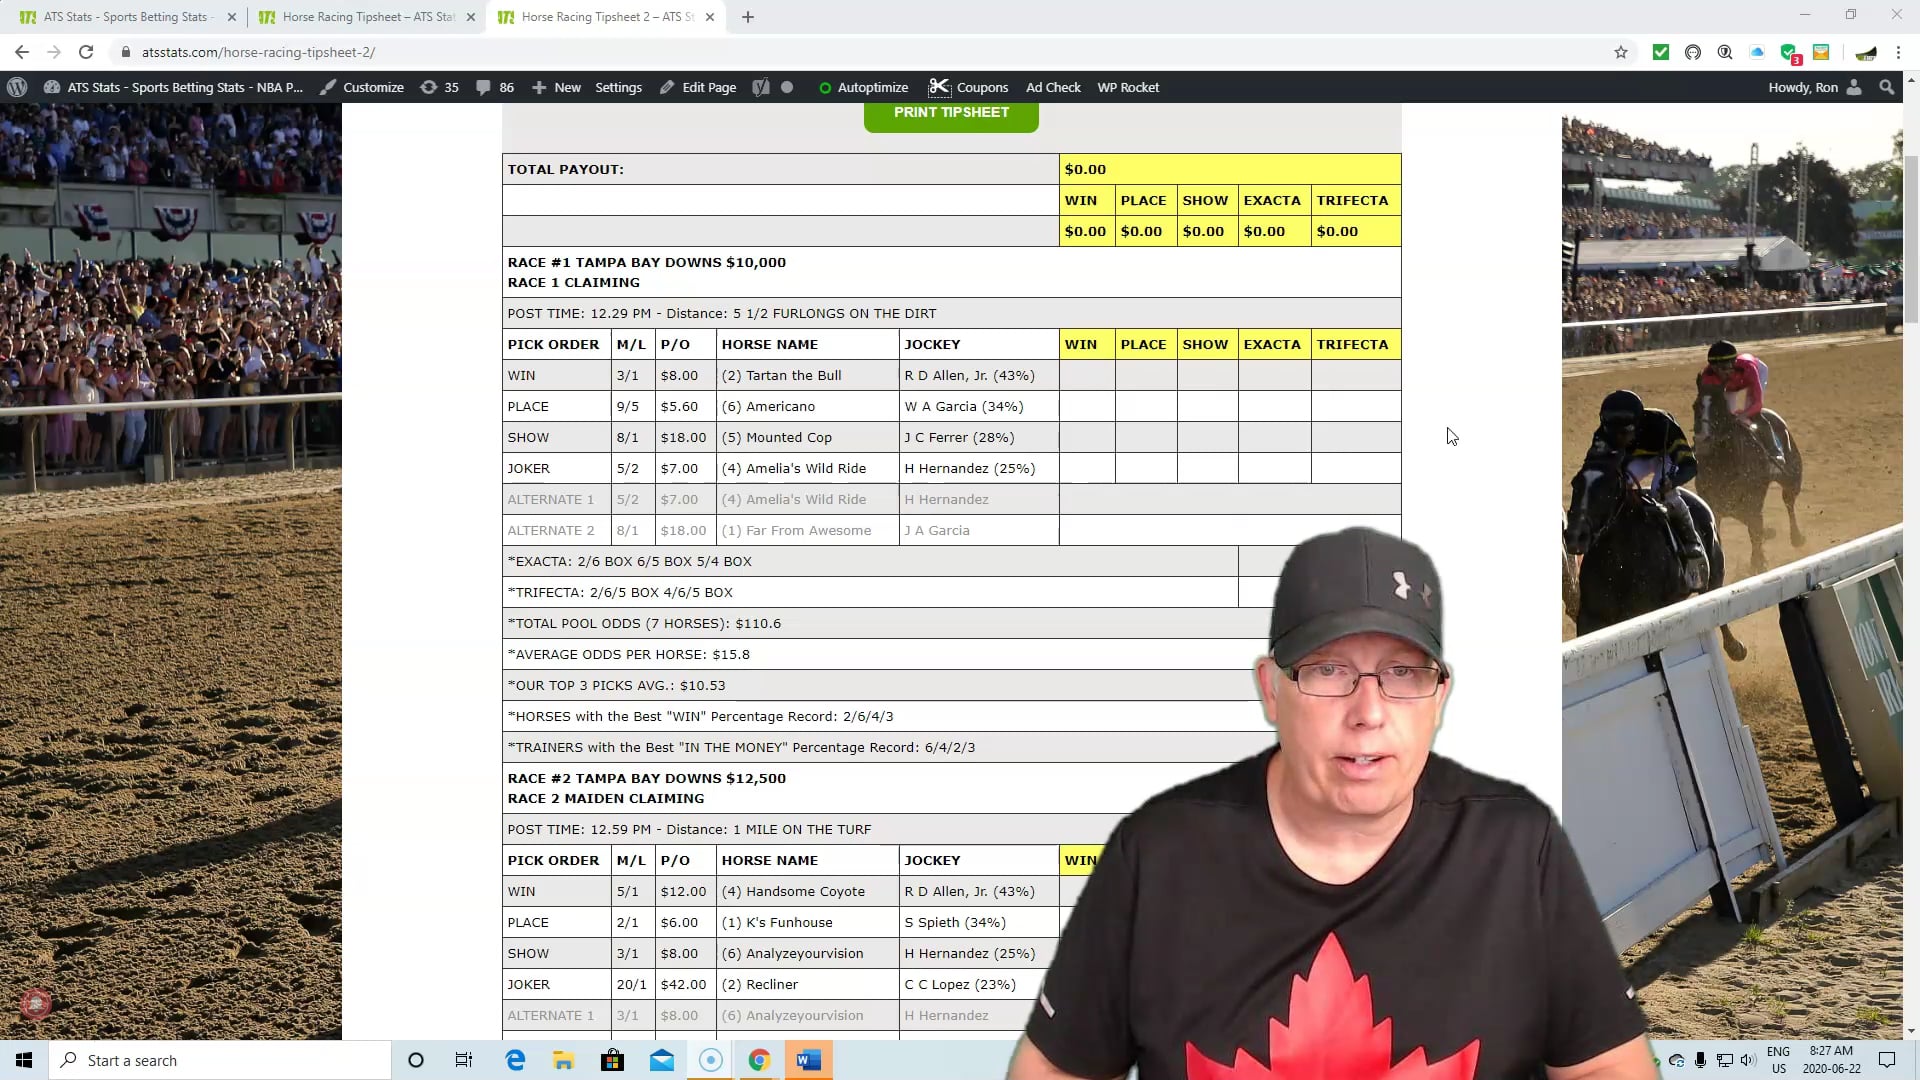1920x1080 pixels.
Task: Open the Howdy, Ron account menu
Action: pyautogui.click(x=1814, y=87)
